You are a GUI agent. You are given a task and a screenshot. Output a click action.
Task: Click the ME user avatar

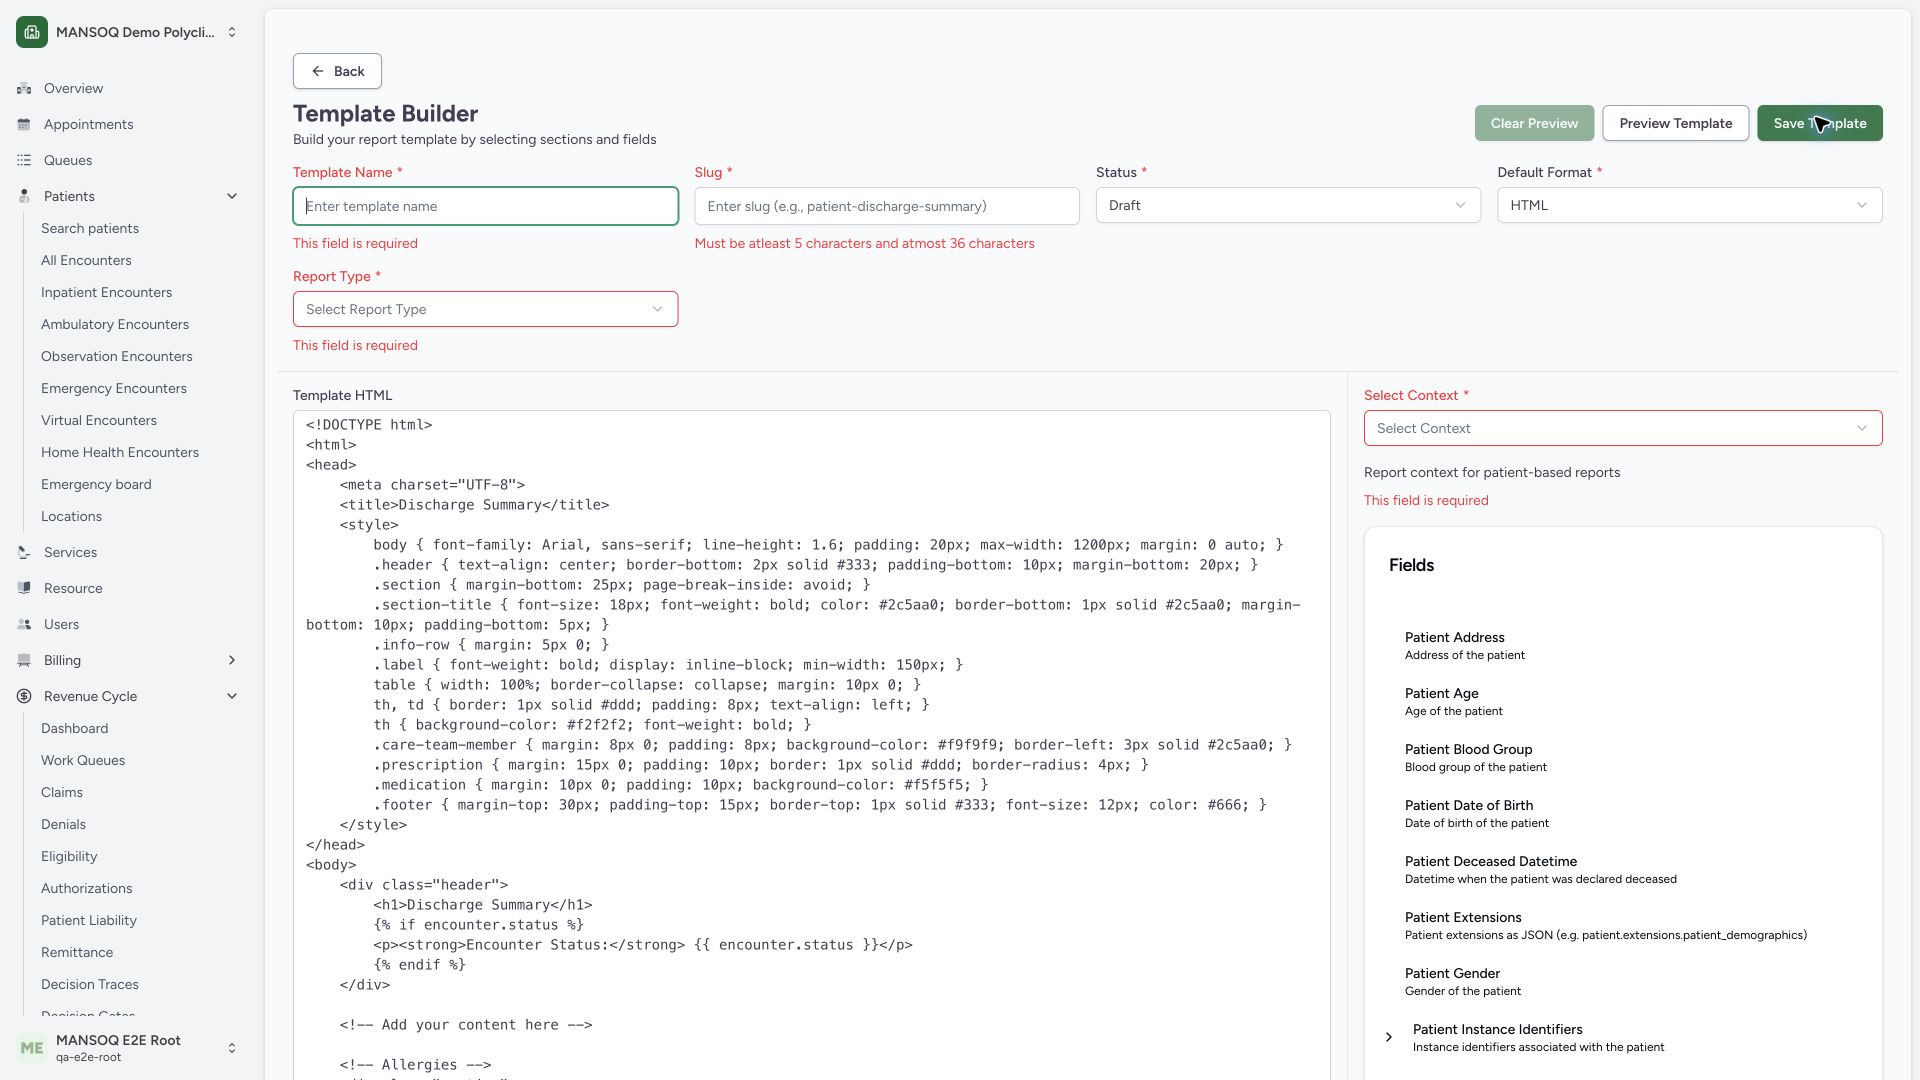(32, 1048)
